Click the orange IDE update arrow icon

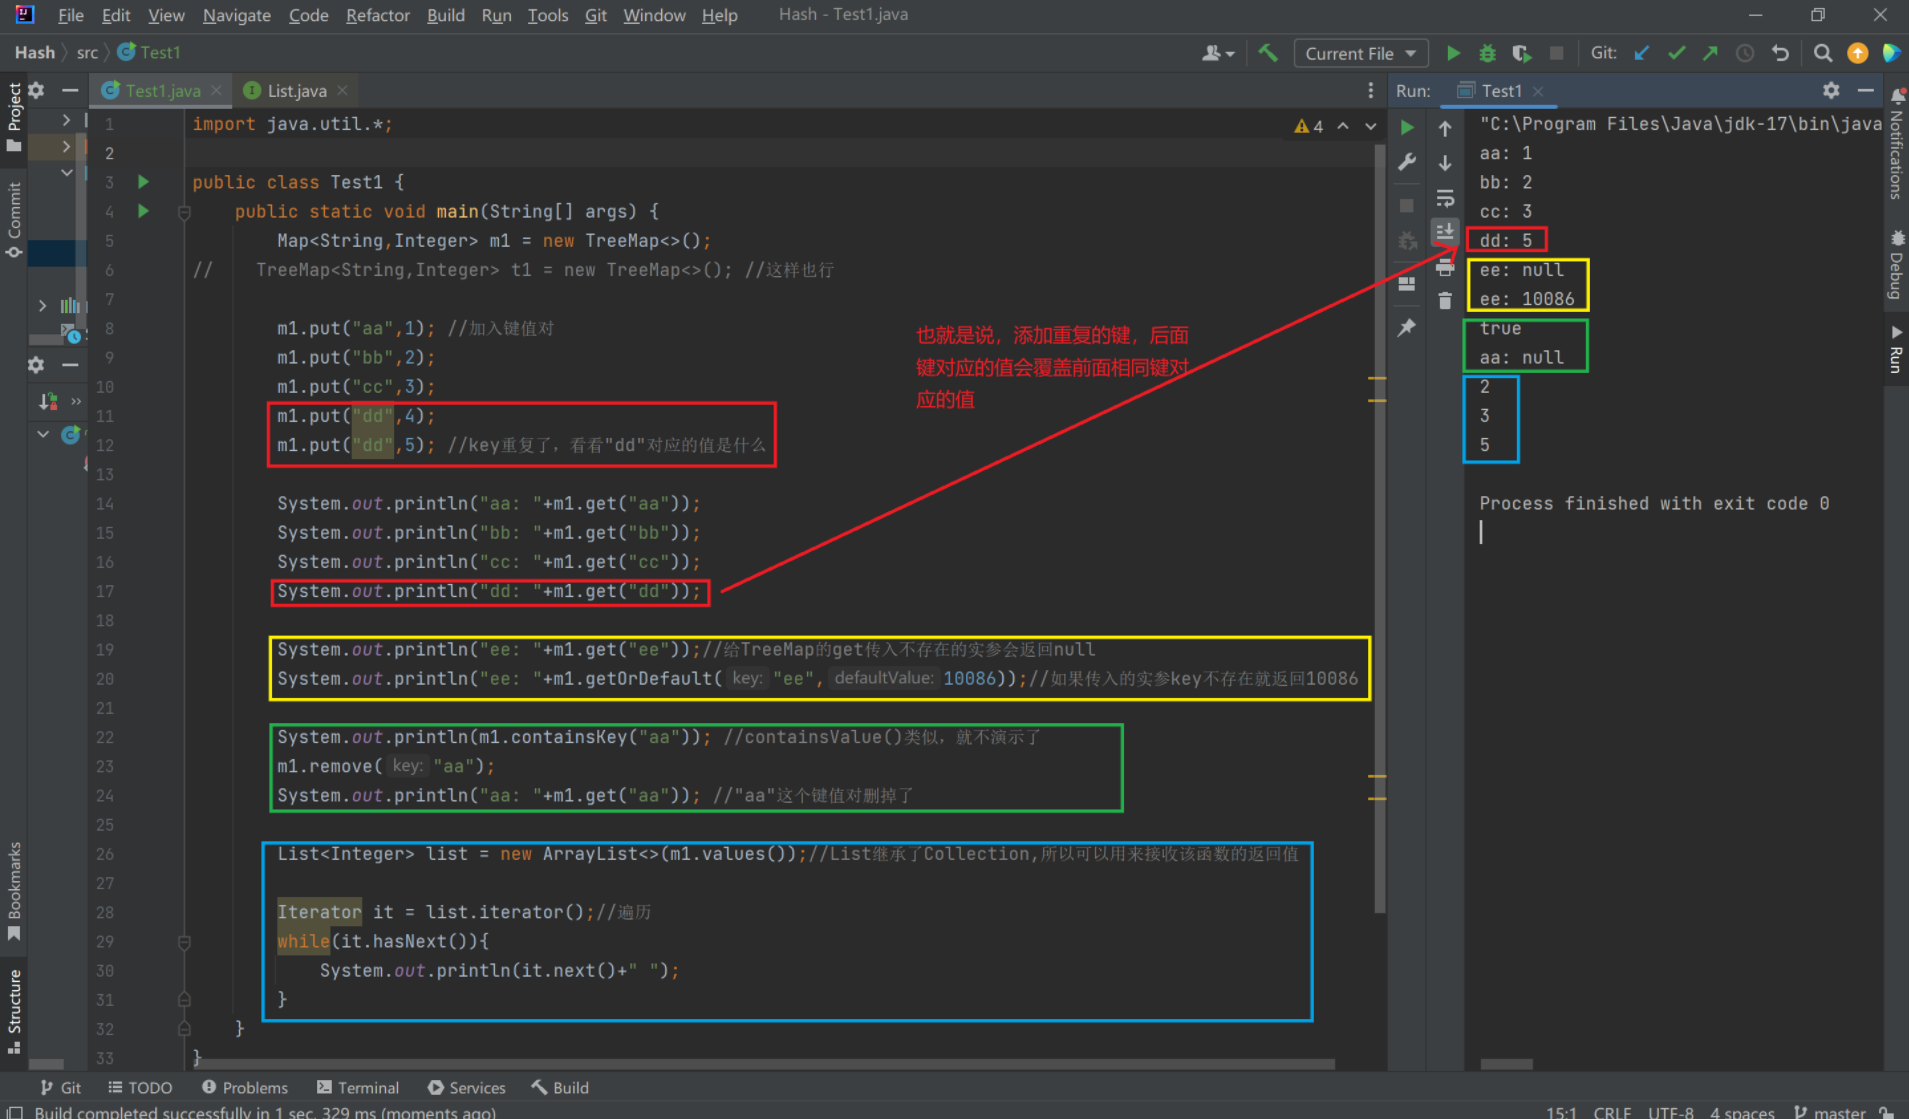(x=1857, y=53)
